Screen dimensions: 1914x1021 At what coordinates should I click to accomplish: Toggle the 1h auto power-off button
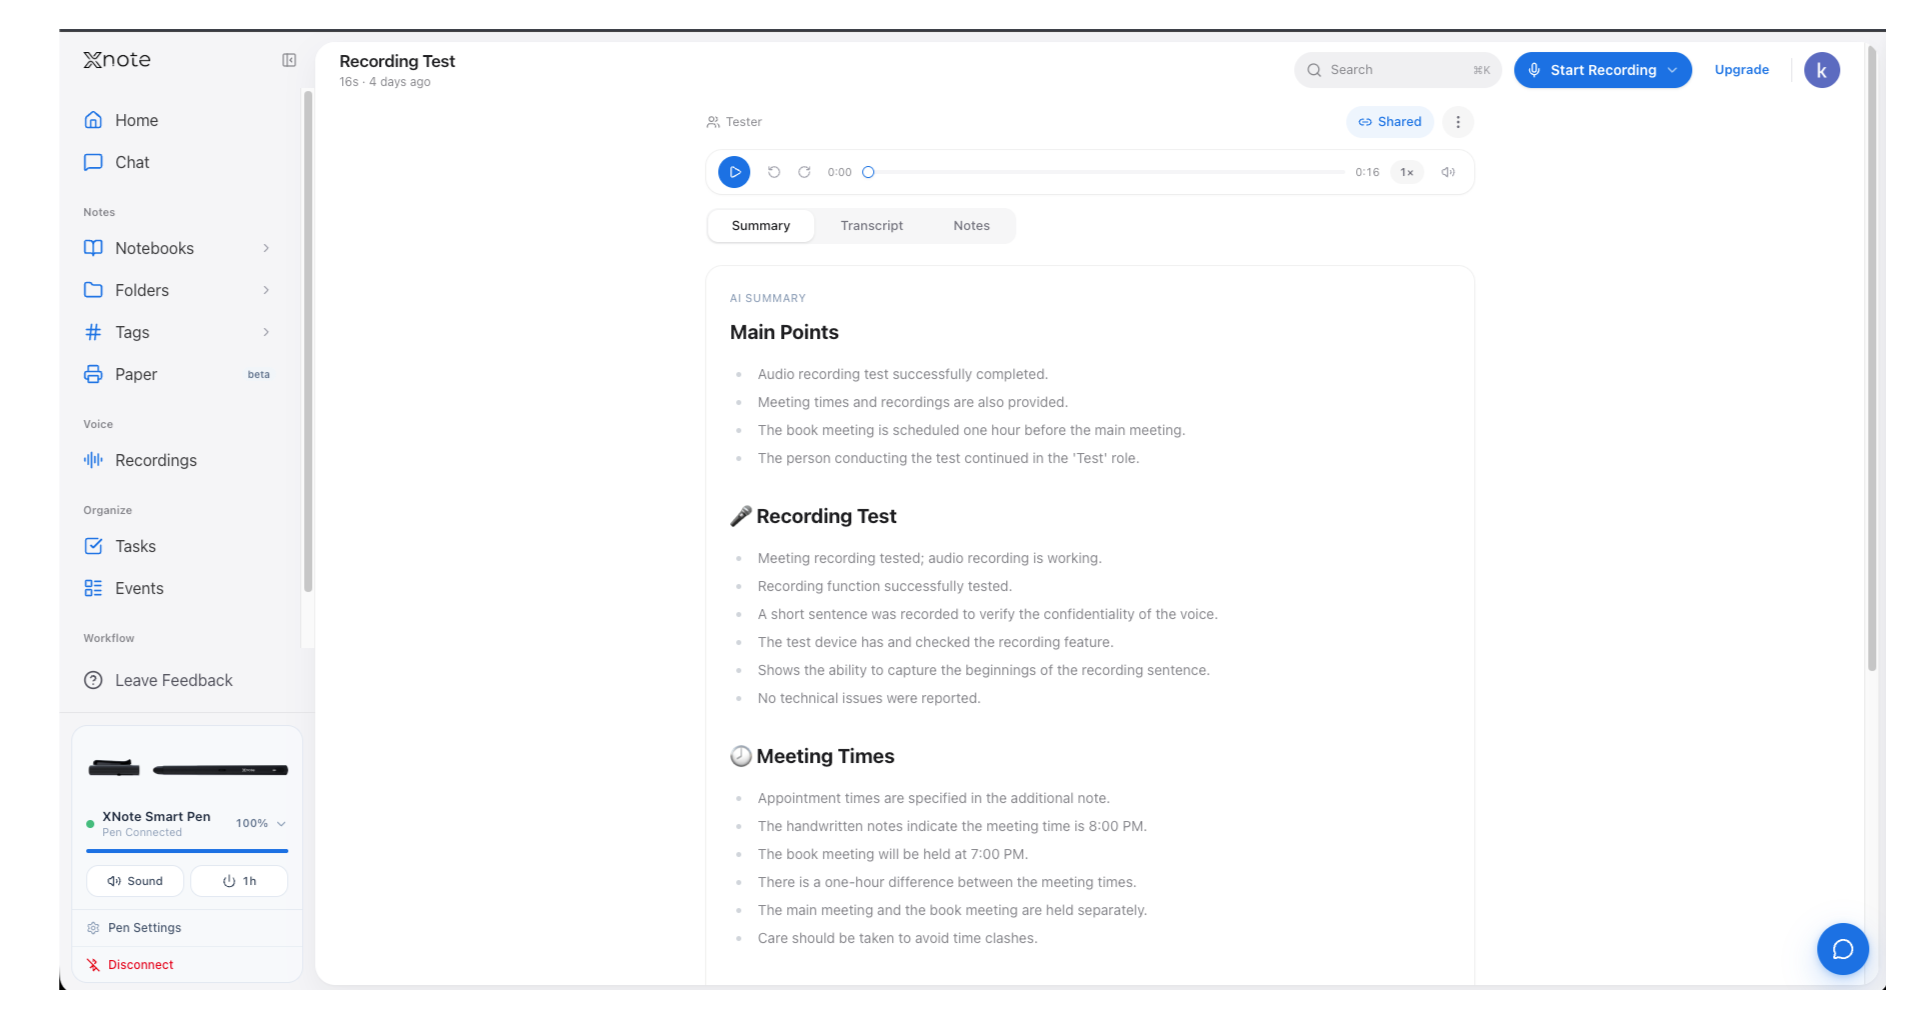click(x=239, y=881)
